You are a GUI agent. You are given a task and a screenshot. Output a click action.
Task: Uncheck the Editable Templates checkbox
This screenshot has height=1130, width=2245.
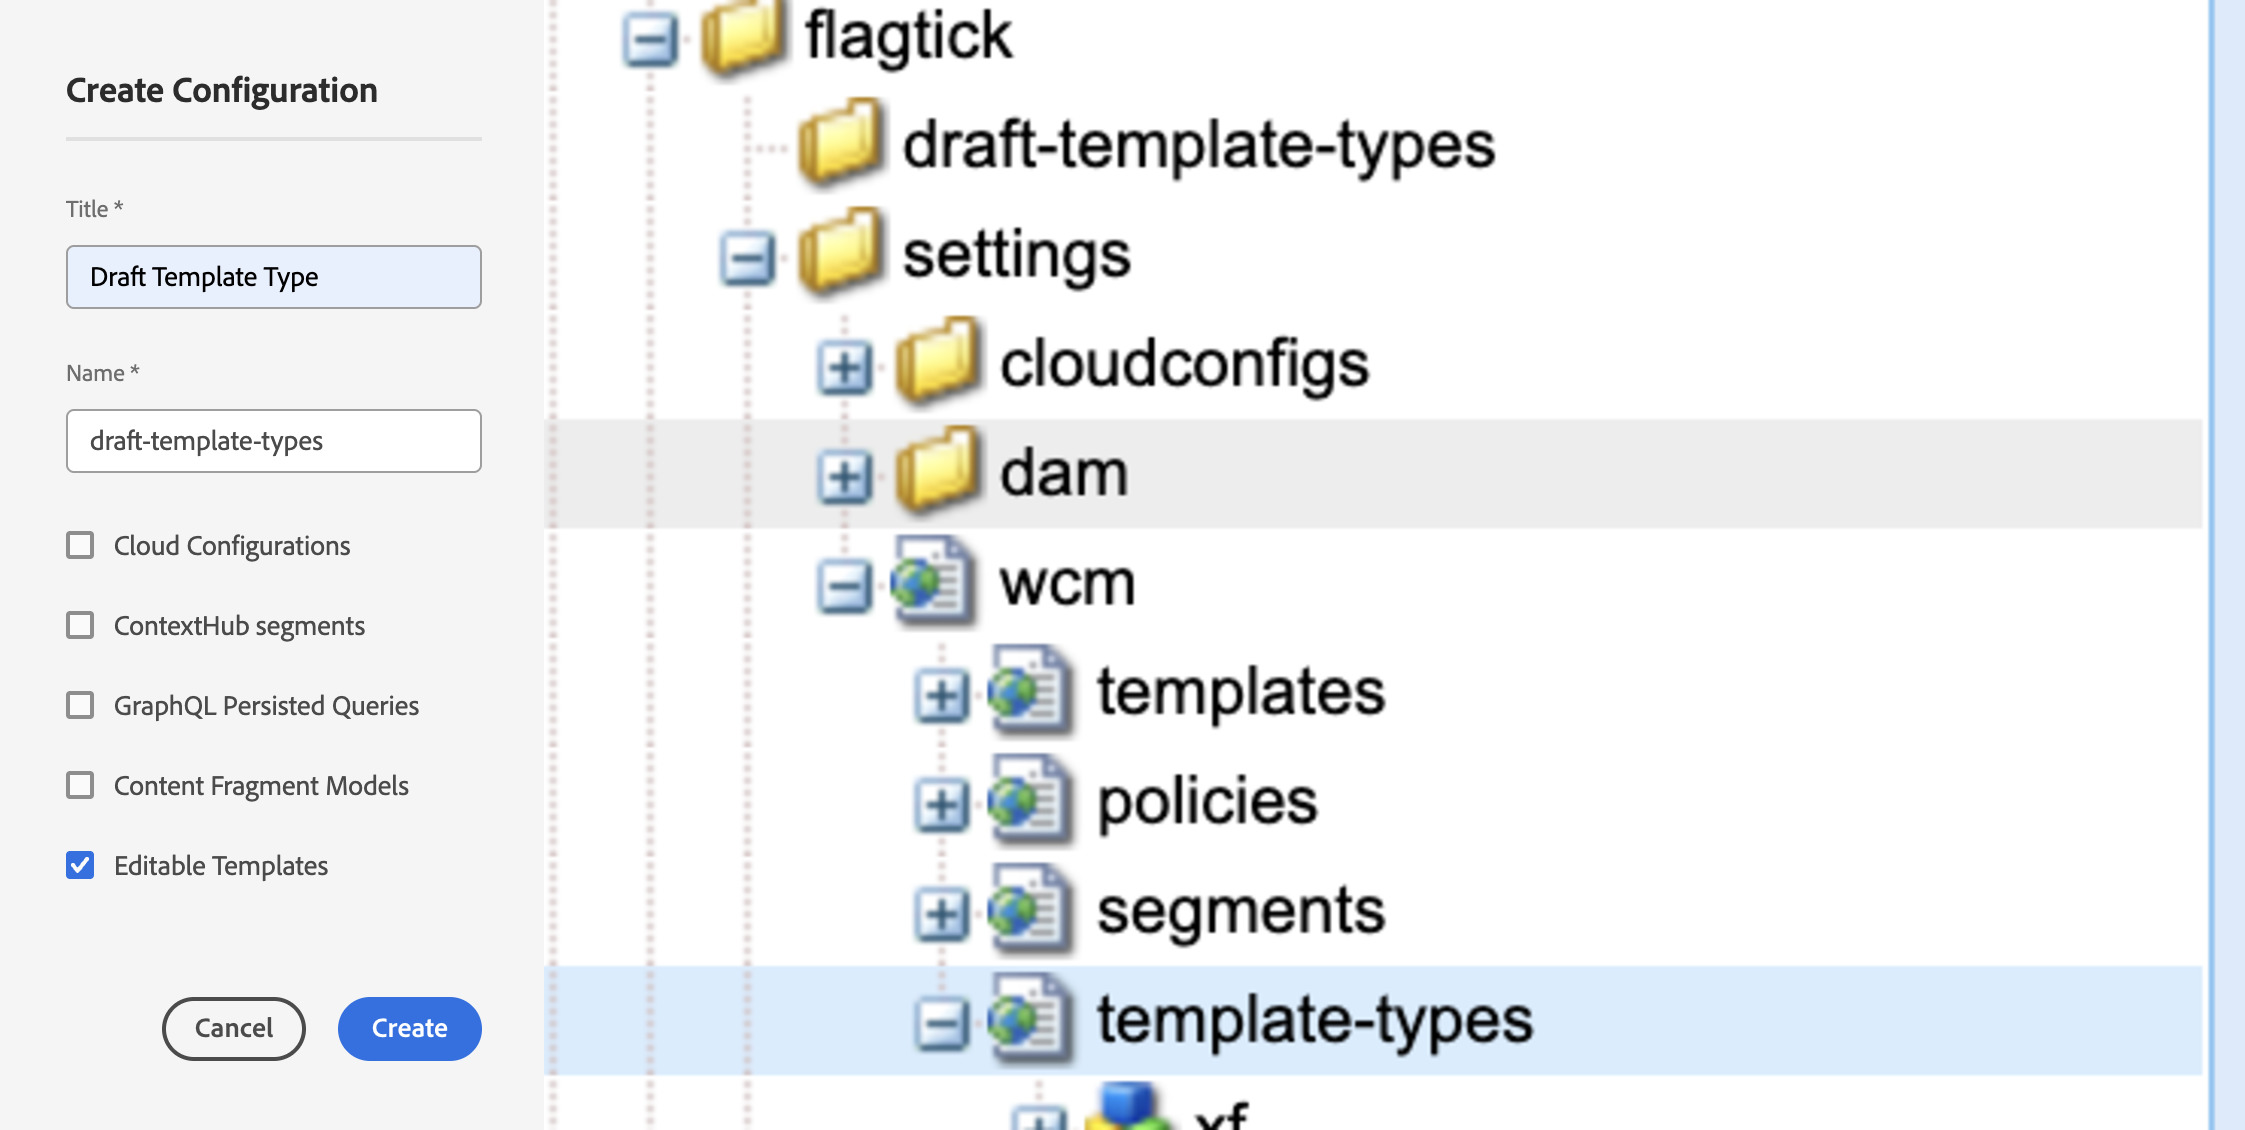pos(80,865)
